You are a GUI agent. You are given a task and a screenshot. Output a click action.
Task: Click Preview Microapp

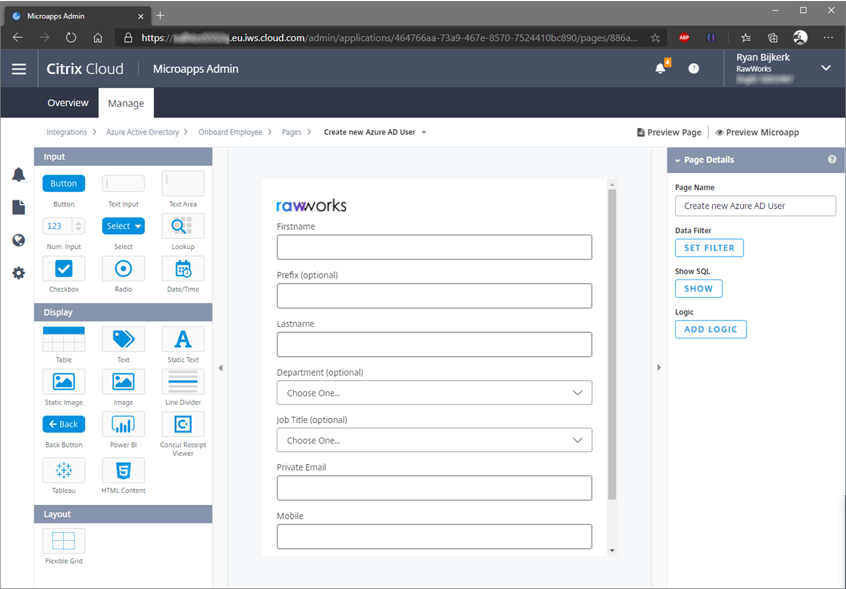[x=757, y=132]
